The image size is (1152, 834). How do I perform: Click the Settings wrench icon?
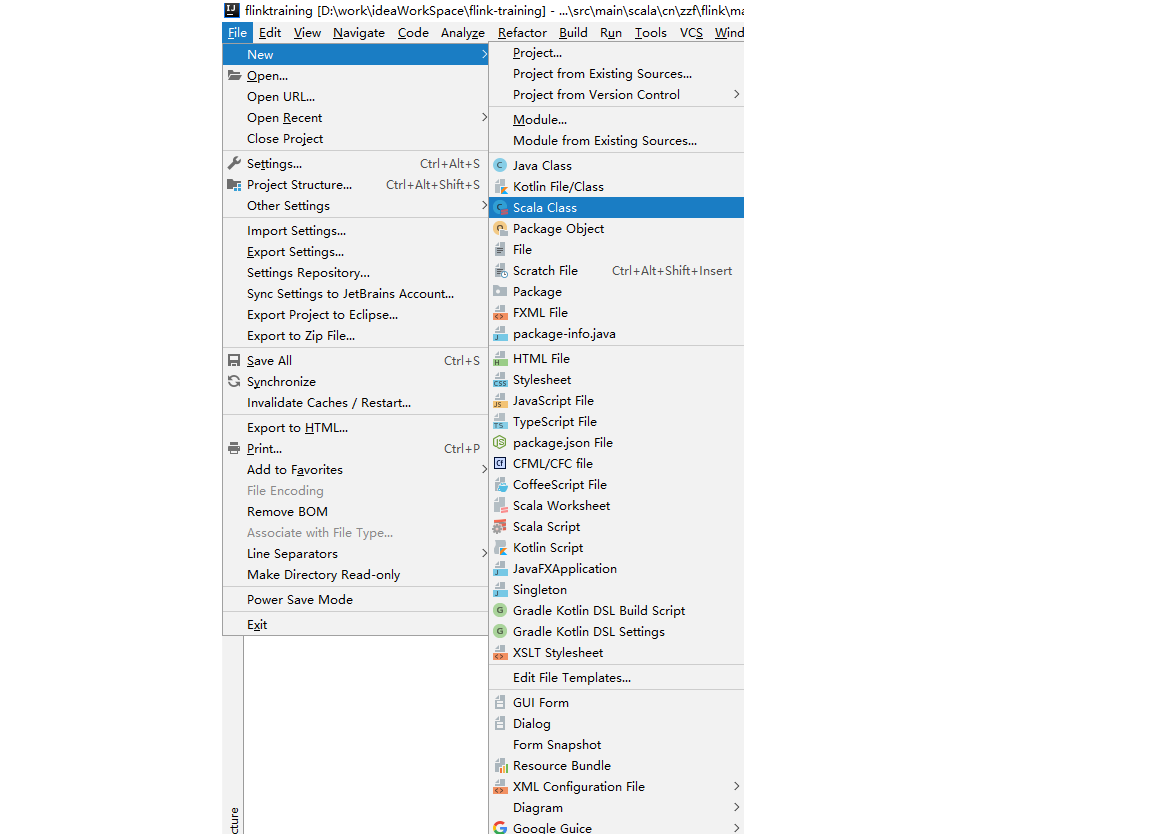(x=234, y=163)
